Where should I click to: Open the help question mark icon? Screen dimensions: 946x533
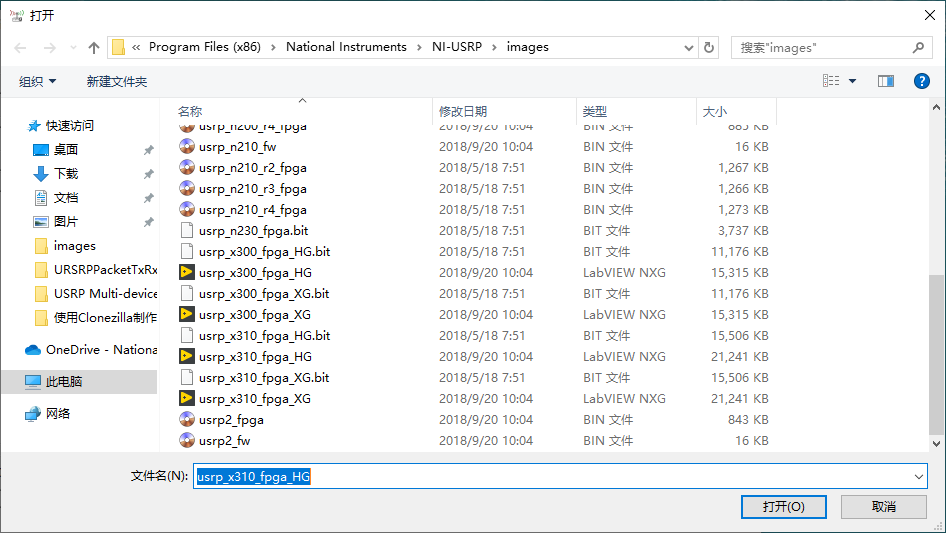tap(921, 81)
